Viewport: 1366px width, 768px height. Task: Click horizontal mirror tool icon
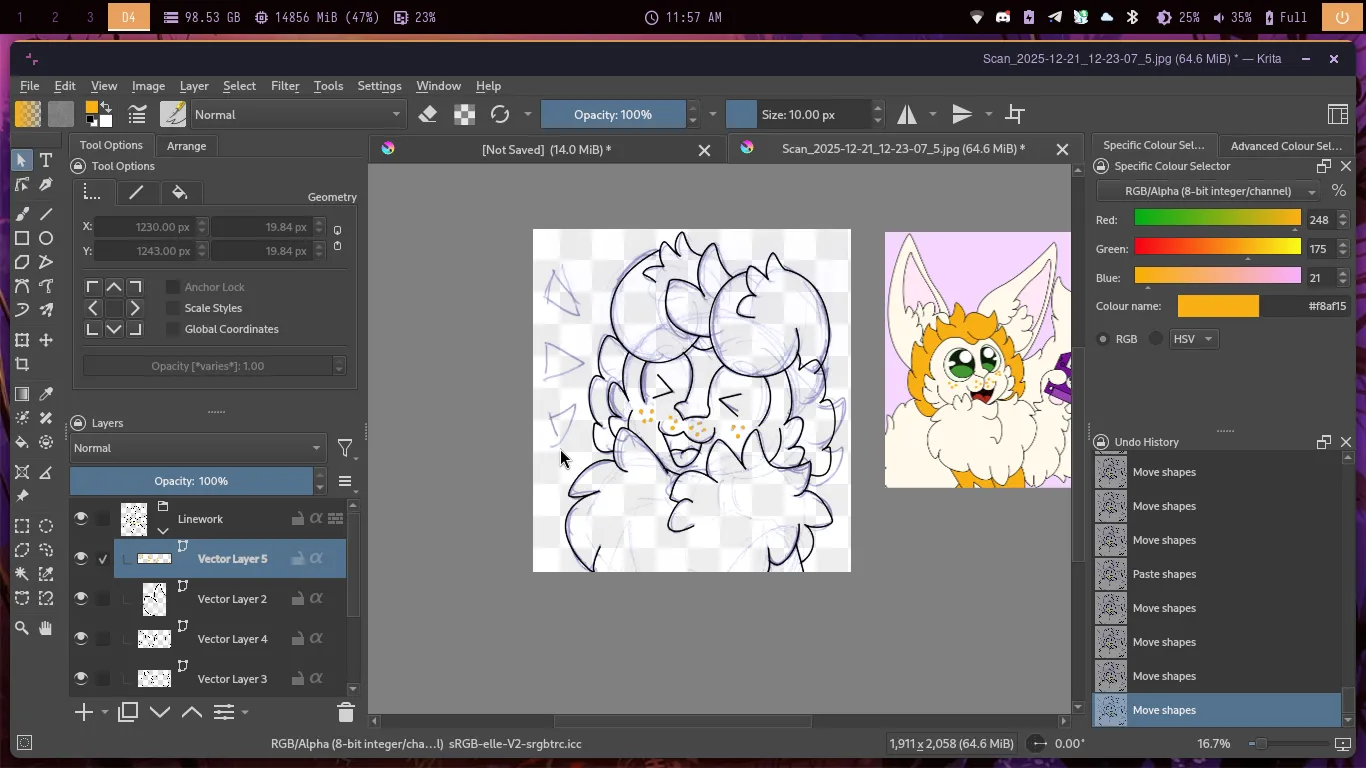(907, 115)
